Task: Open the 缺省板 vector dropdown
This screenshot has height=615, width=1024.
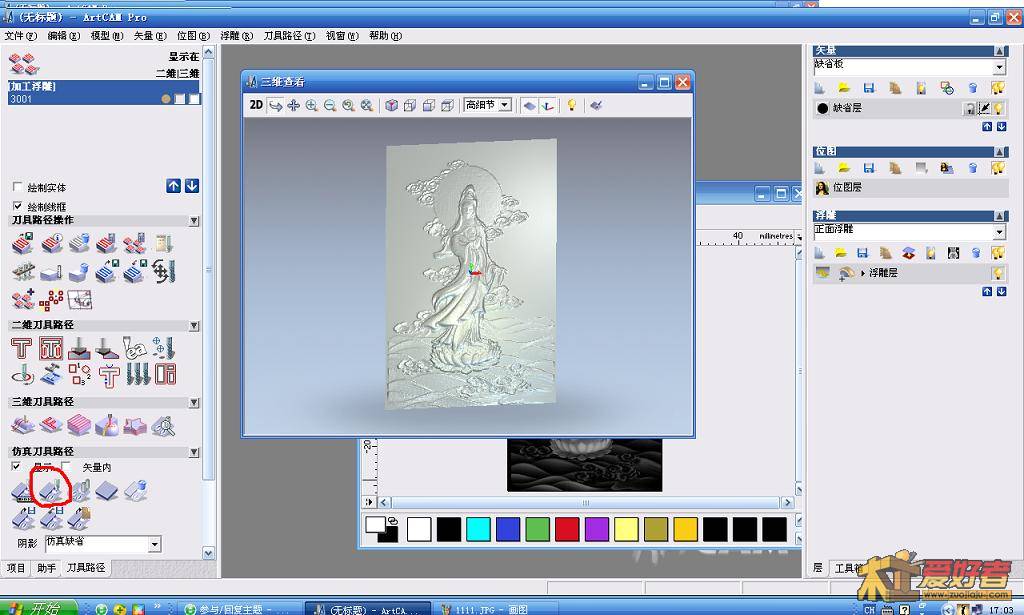Action: coord(1000,67)
